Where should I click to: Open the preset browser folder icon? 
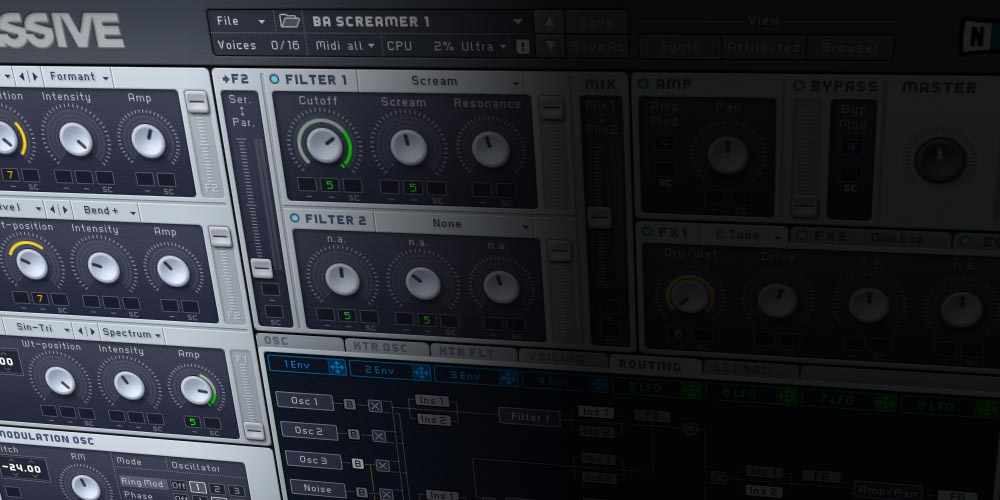(x=290, y=21)
